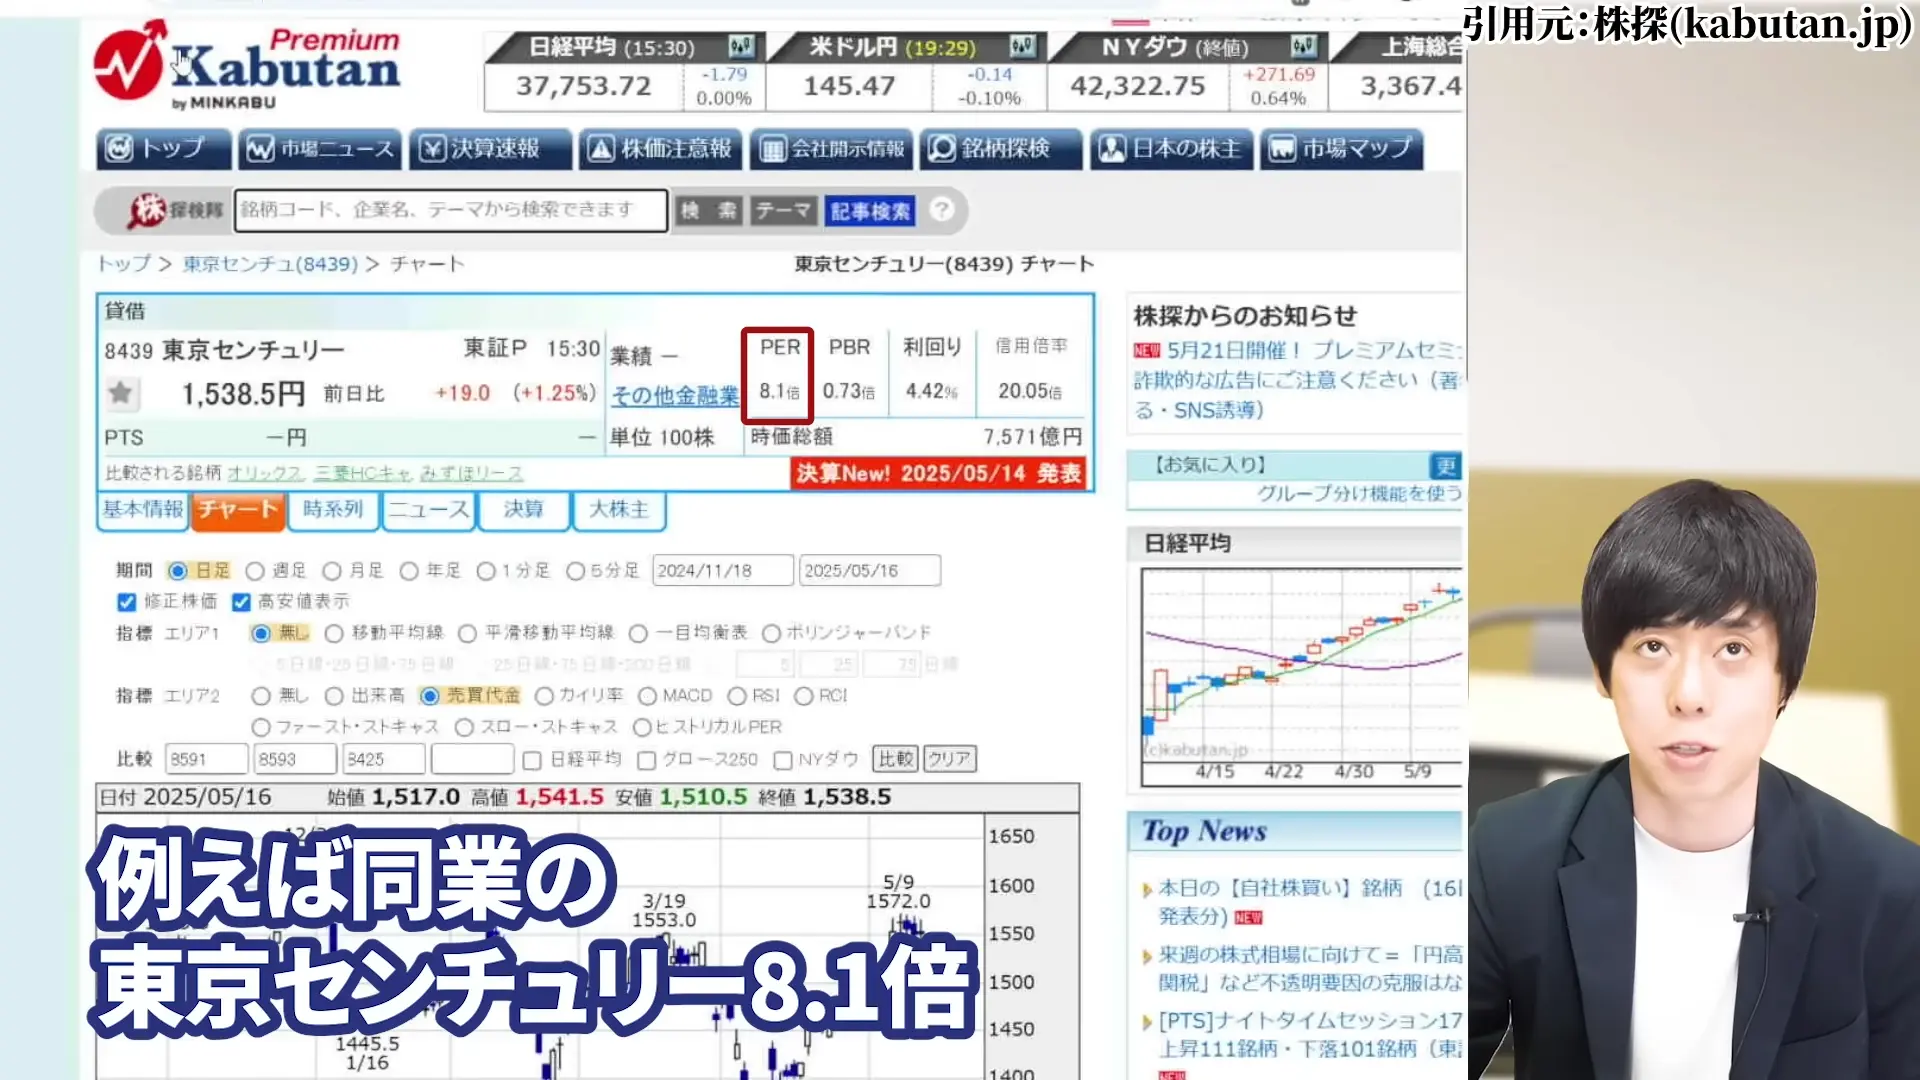
Task: Click the 検索 search button
Action: point(708,210)
